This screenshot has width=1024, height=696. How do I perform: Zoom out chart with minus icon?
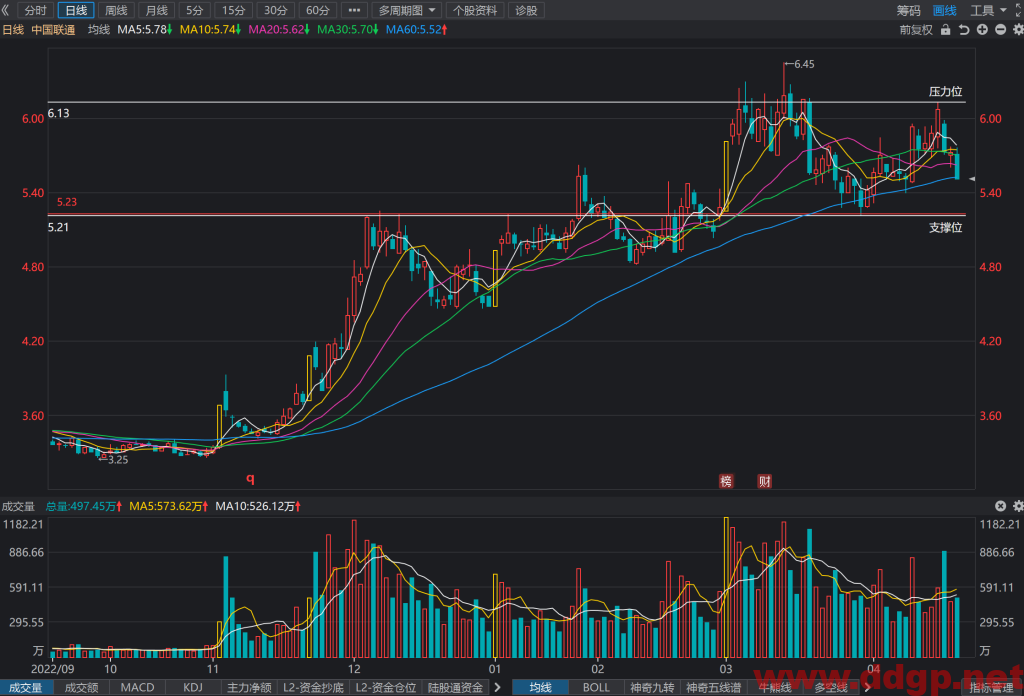[1000, 29]
